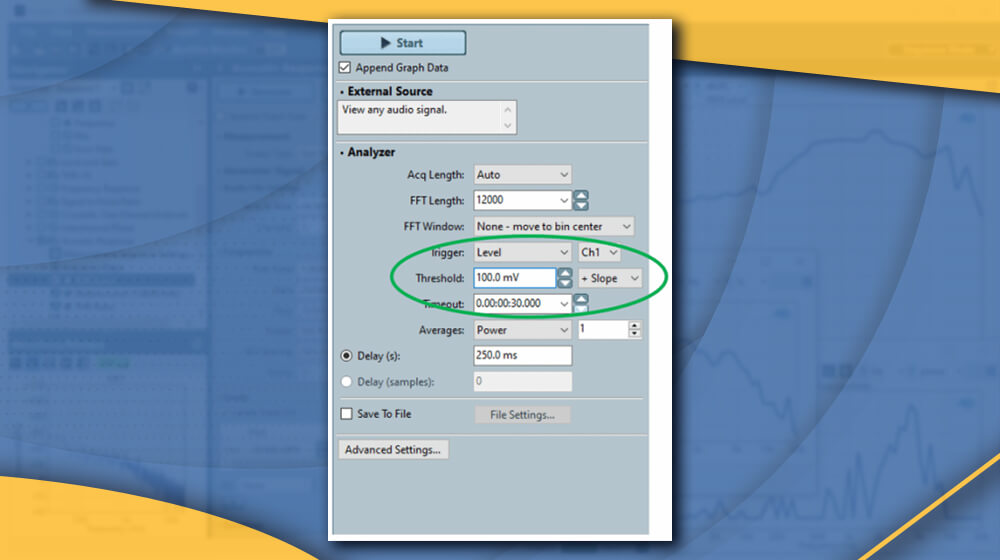The width and height of the screenshot is (1000, 560).
Task: Click the Delay field showing 250.0 ms
Action: coord(522,355)
